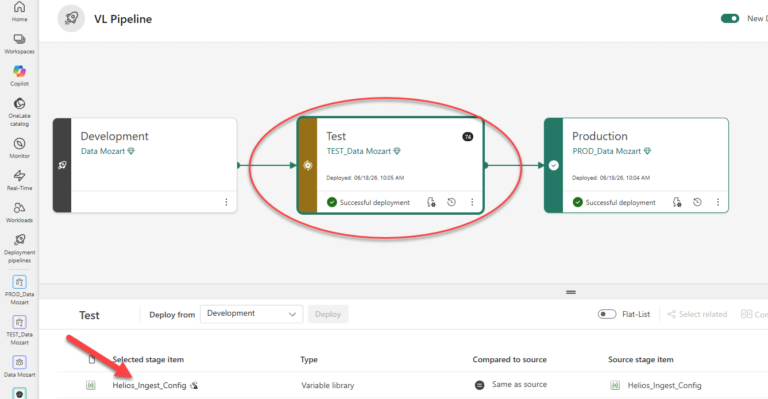Open TEST_Data Mozart workspace in sidebar
This screenshot has width=768, height=399.
tap(20, 330)
